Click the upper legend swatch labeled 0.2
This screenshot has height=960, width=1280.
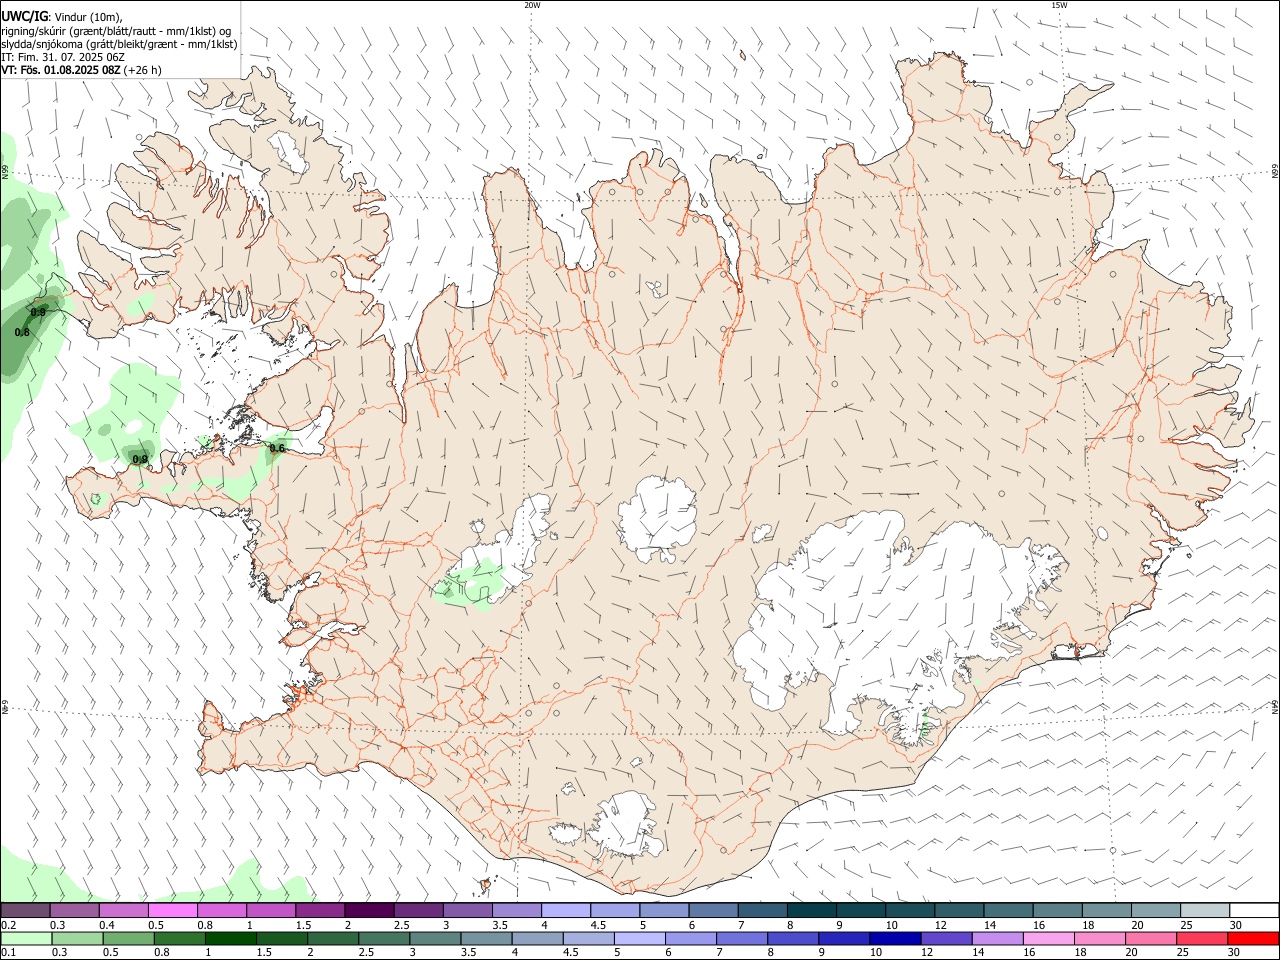click(x=25, y=910)
